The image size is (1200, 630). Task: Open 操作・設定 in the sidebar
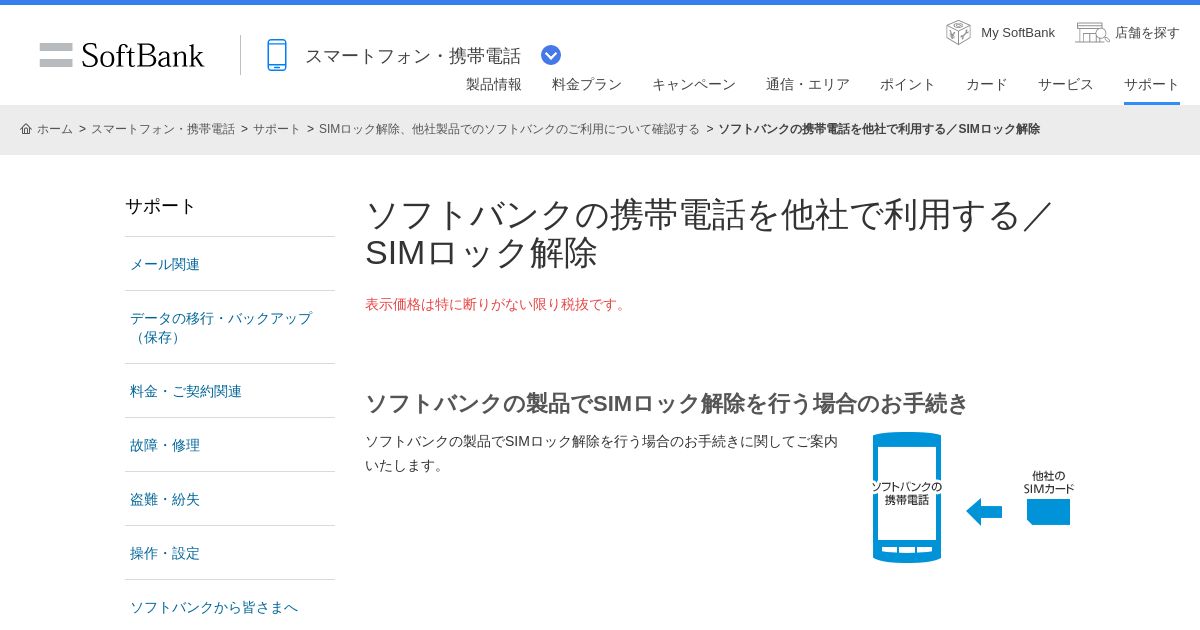click(x=165, y=553)
